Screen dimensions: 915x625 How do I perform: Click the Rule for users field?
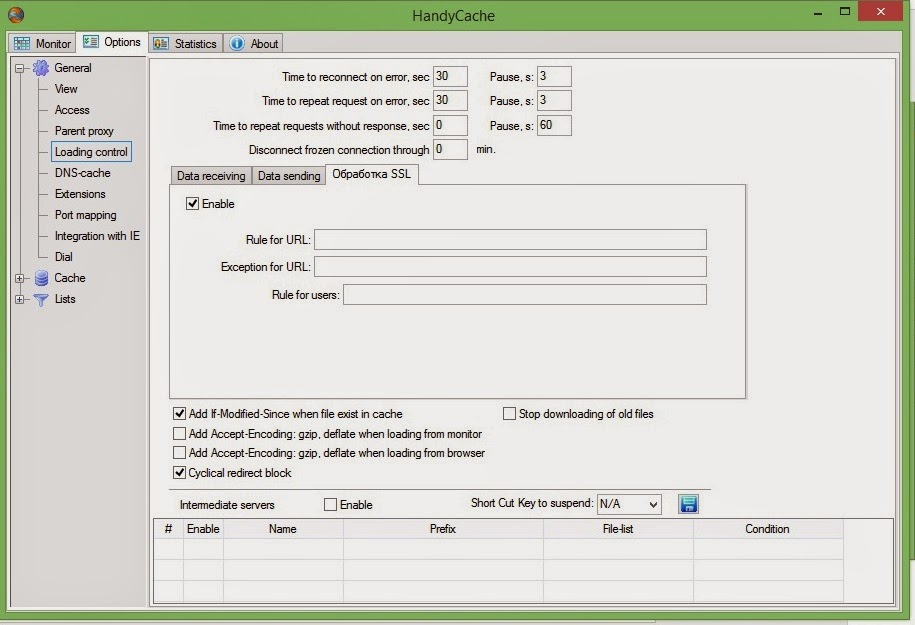click(x=525, y=295)
